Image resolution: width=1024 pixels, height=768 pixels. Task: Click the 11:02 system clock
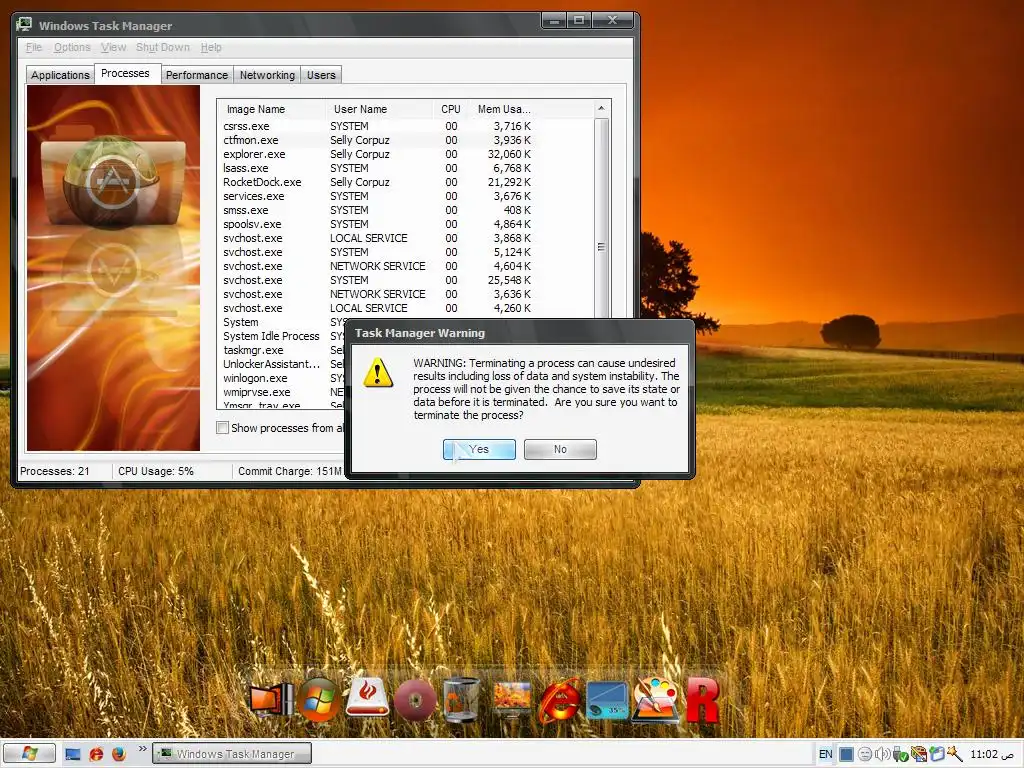click(991, 754)
